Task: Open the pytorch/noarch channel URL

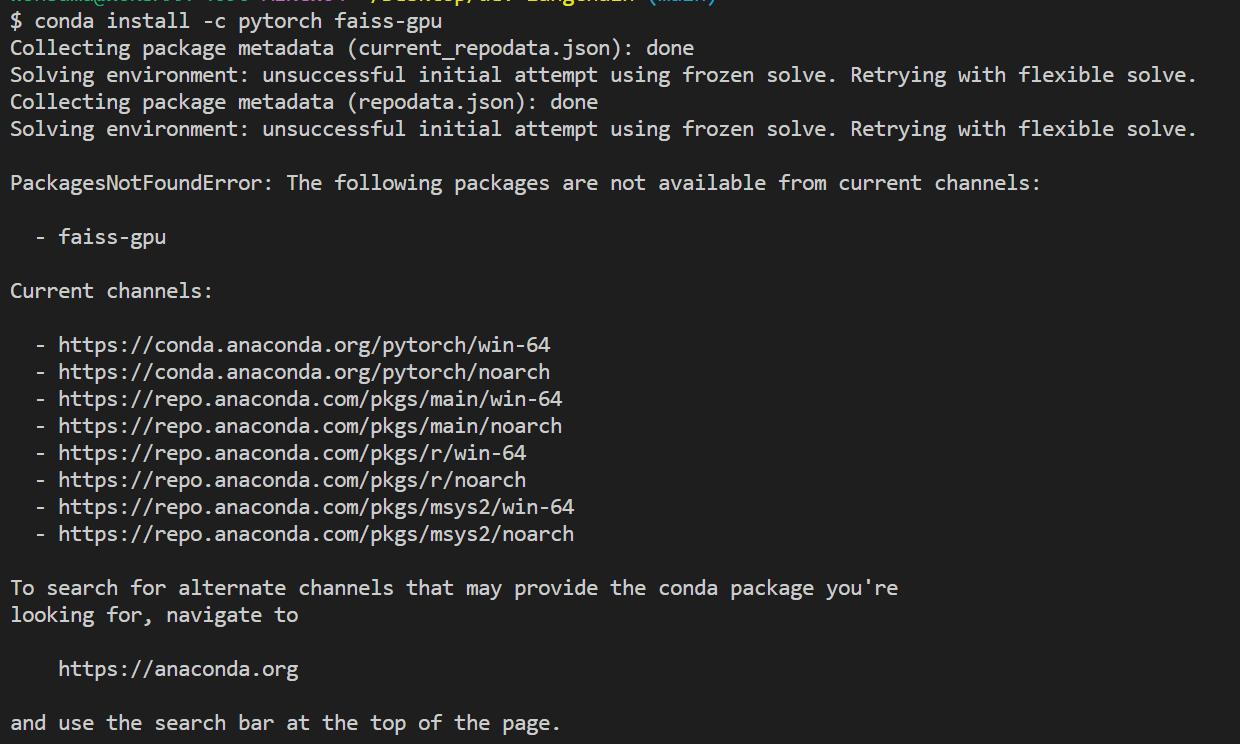Action: (x=304, y=372)
